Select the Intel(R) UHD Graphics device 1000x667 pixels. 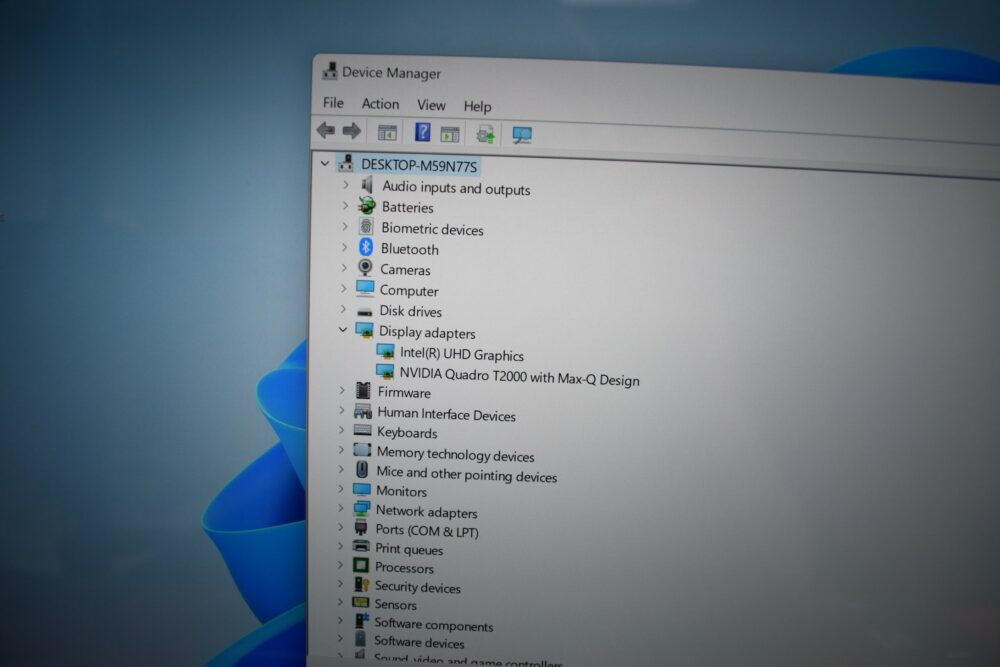click(x=462, y=355)
